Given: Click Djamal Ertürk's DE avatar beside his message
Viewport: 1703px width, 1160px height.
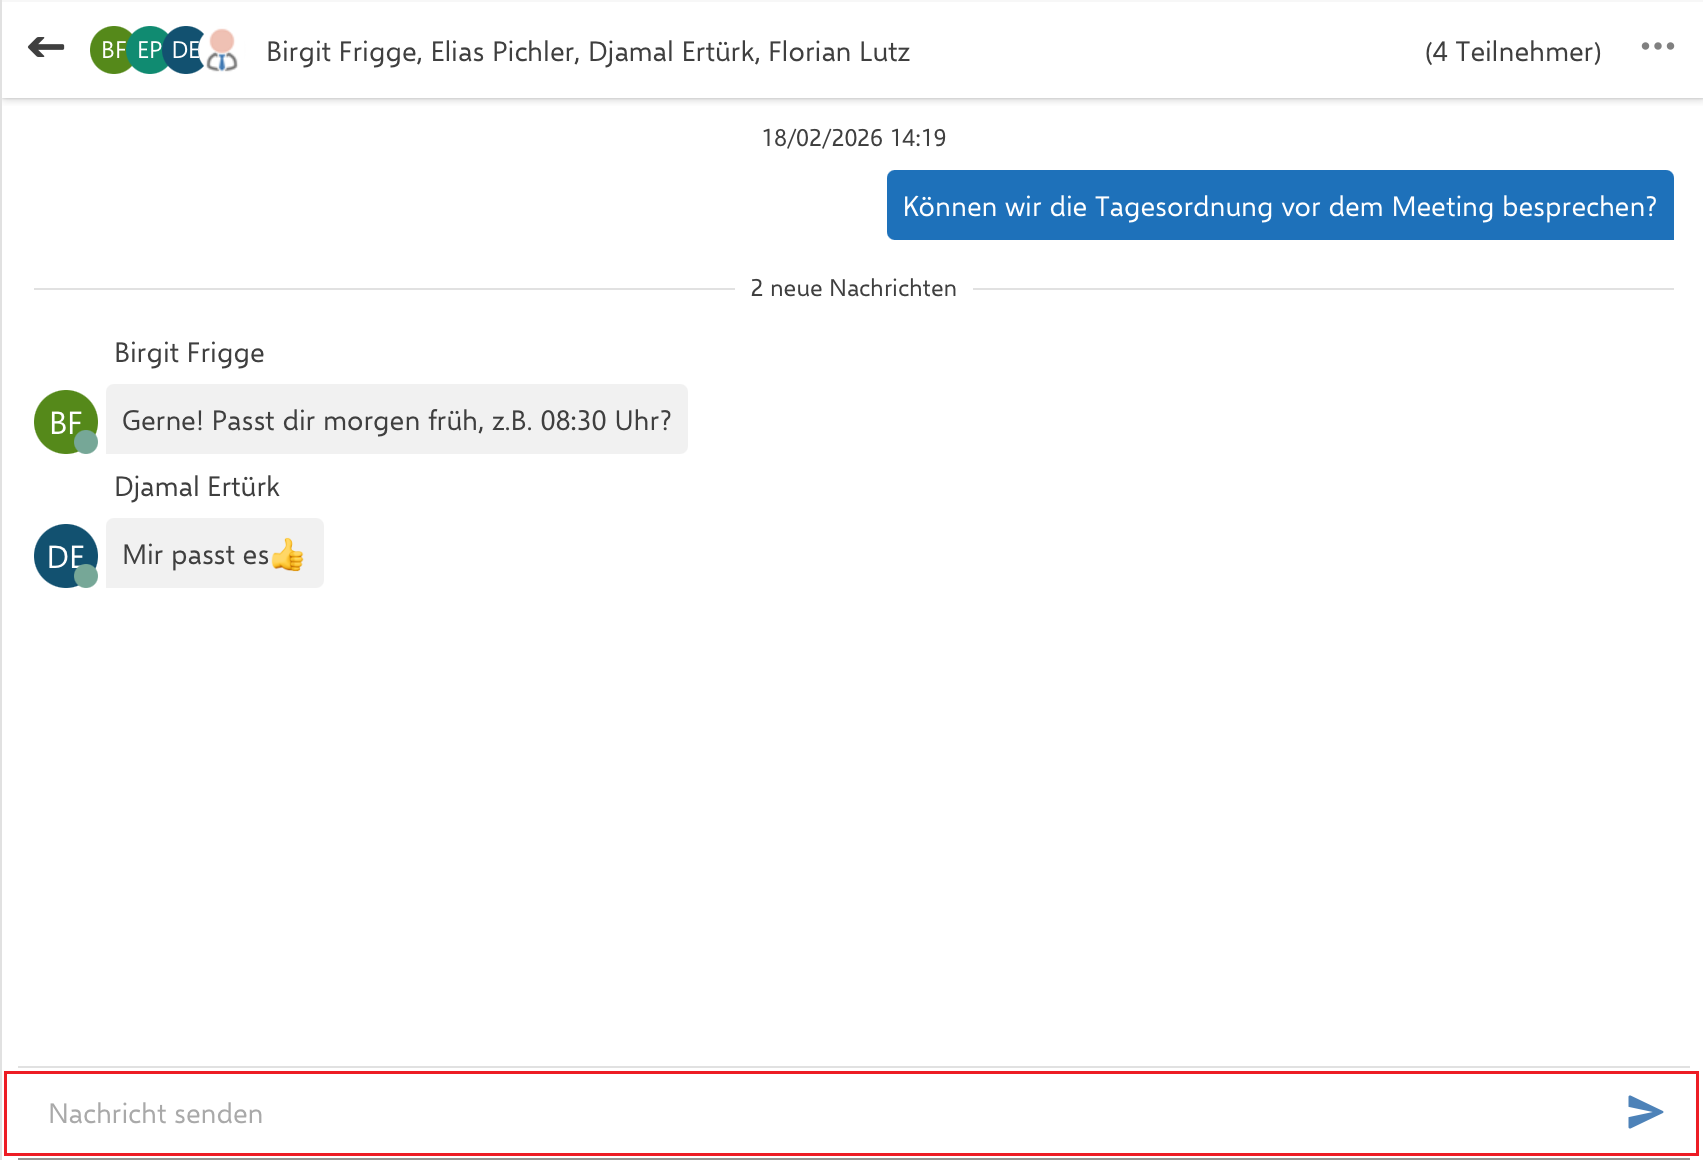Looking at the screenshot, I should tap(64, 555).
